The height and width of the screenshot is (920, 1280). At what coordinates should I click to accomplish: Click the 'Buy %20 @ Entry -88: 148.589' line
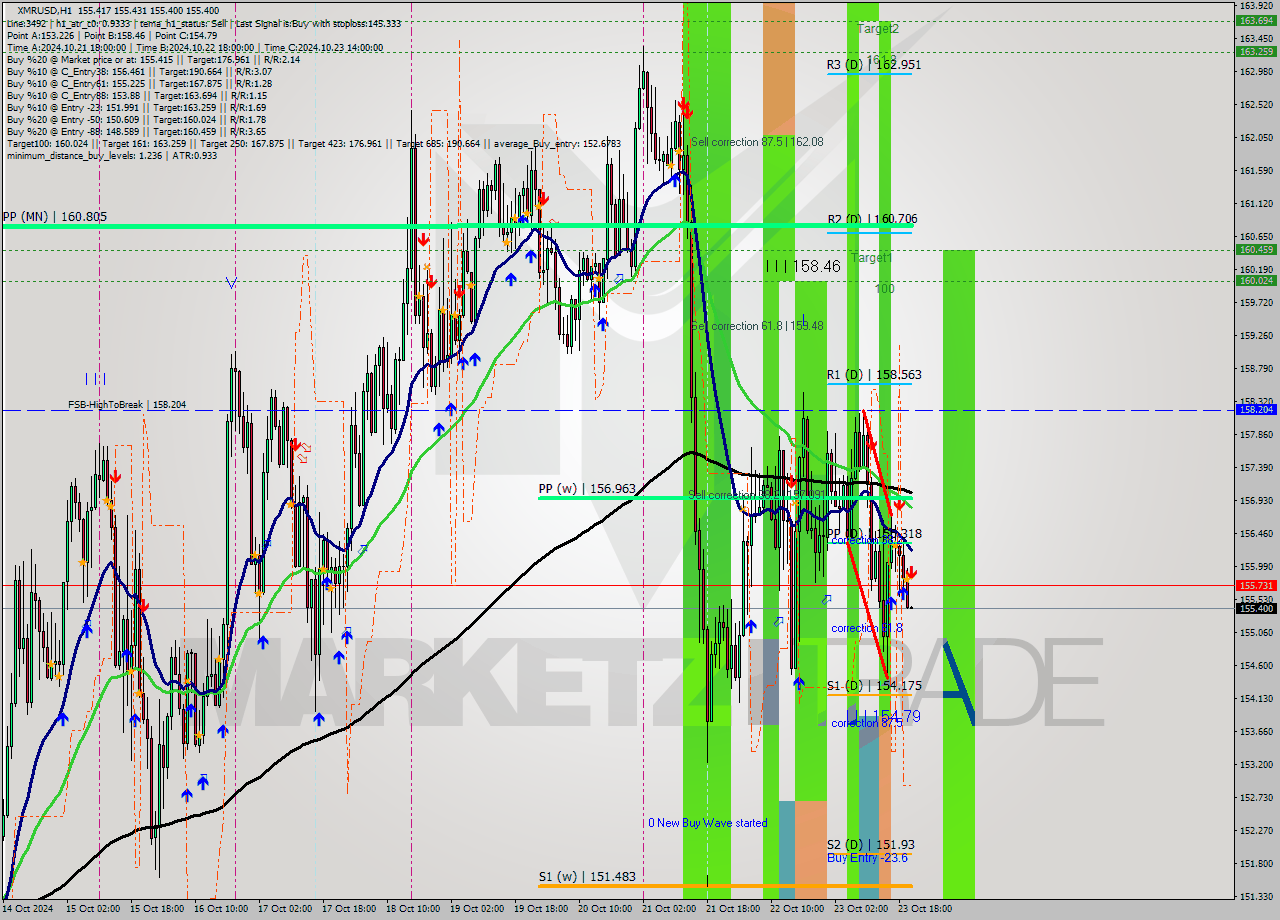tap(136, 131)
